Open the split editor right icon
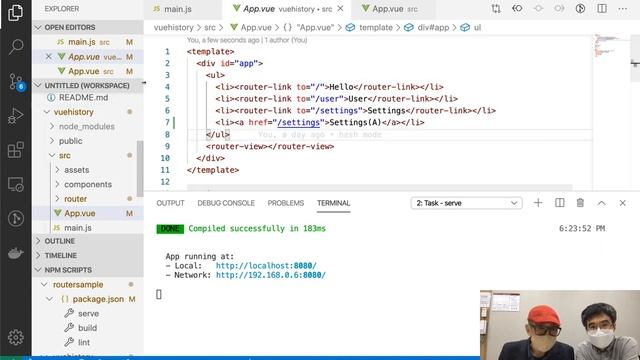Viewport: 640px width, 360px height. 602,9
